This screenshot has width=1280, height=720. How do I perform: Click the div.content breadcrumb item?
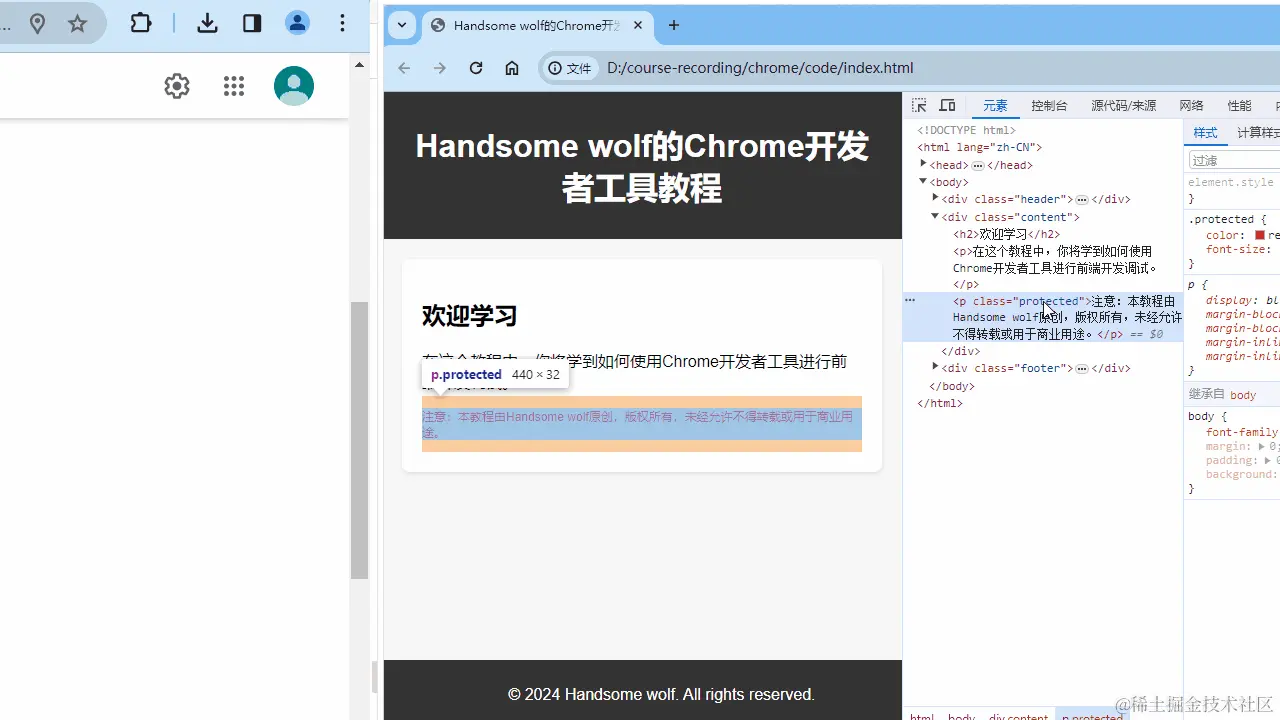click(1018, 716)
